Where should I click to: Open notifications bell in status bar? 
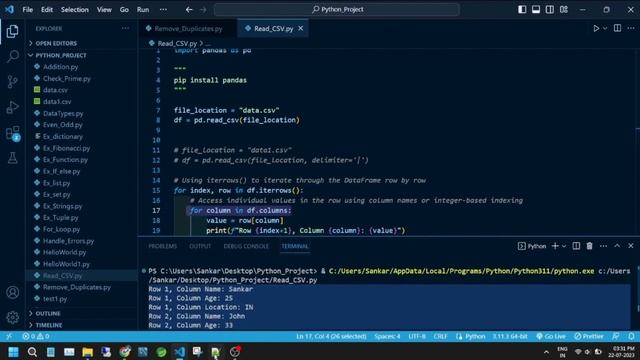[631, 336]
